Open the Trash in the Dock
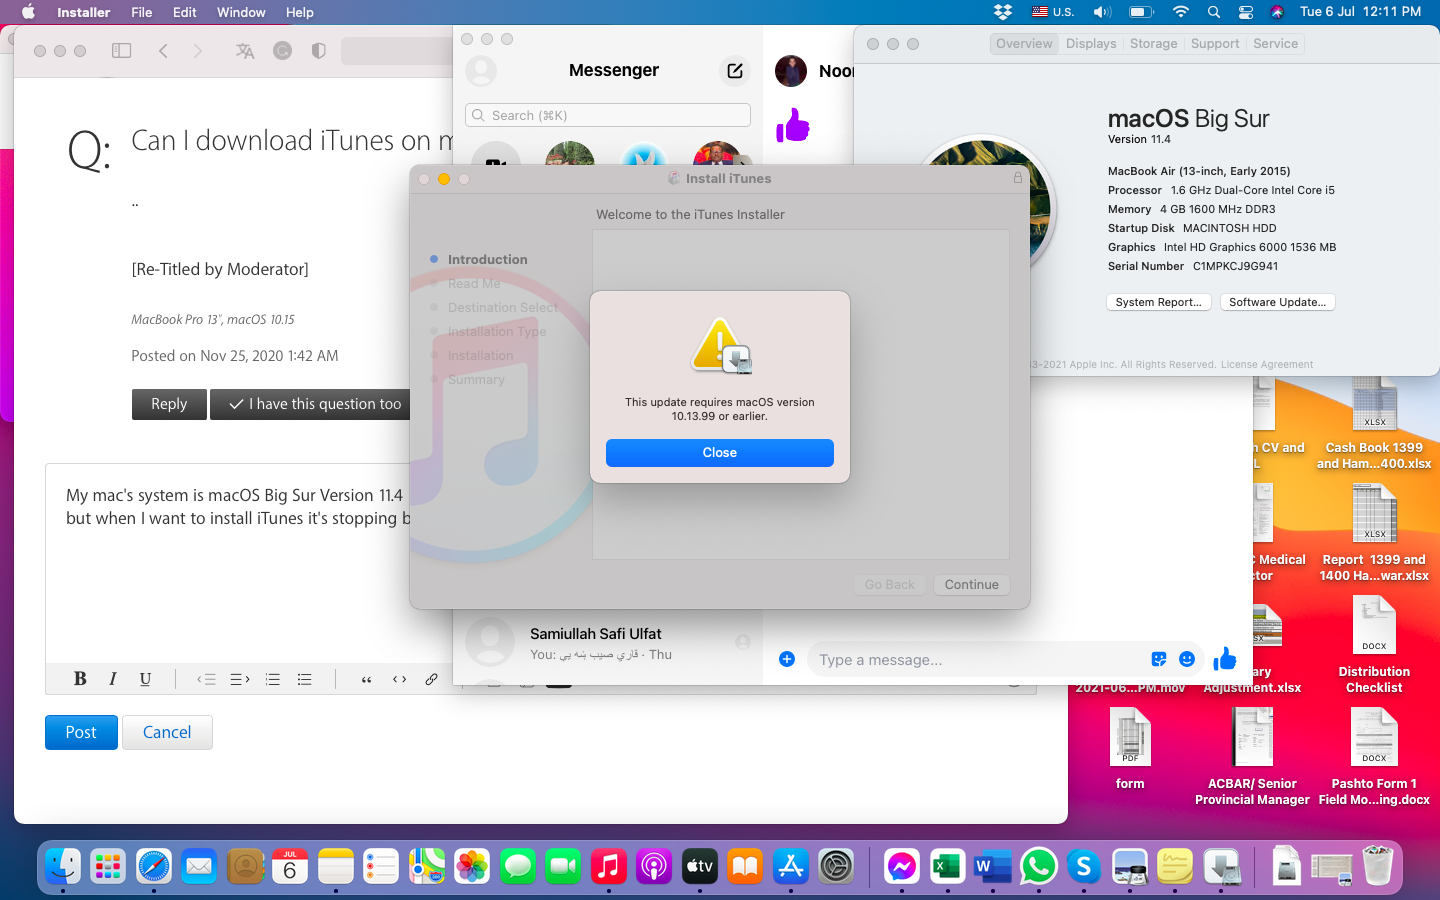This screenshot has width=1440, height=900. tap(1378, 866)
